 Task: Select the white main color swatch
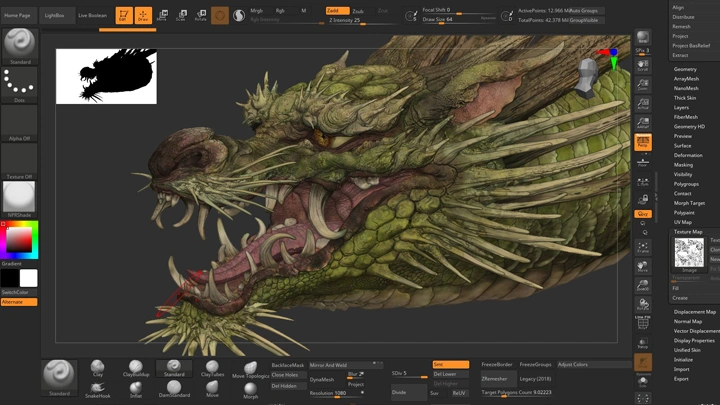click(28, 278)
